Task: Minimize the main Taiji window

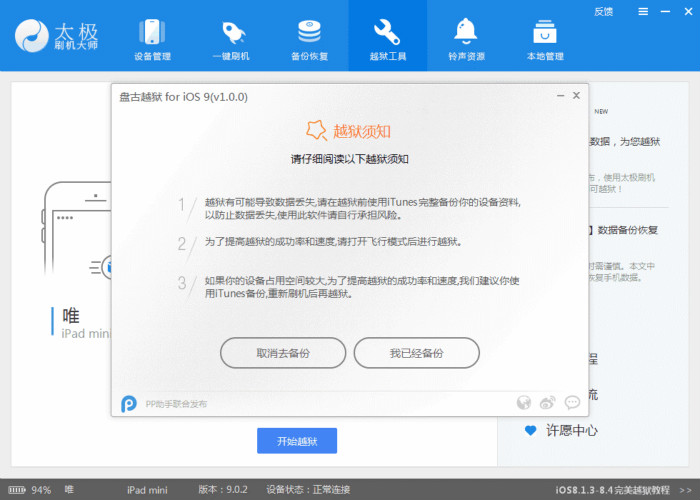Action: click(665, 12)
